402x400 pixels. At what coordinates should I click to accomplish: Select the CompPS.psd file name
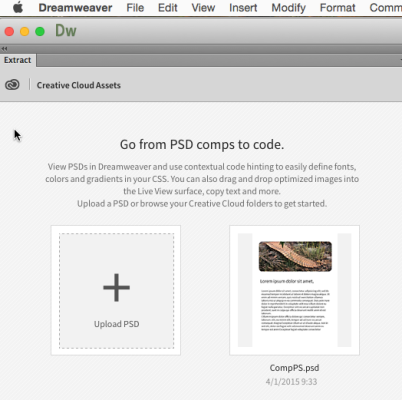point(294,368)
